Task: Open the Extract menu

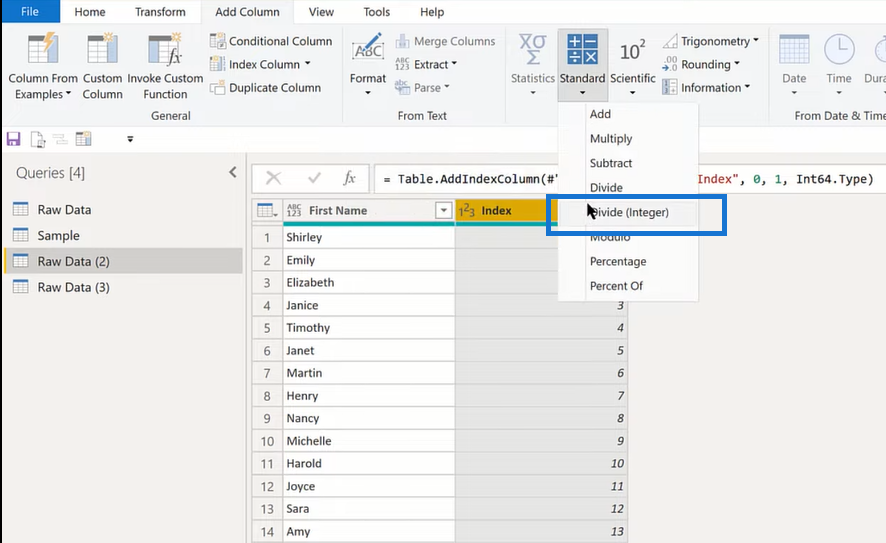Action: coord(426,64)
